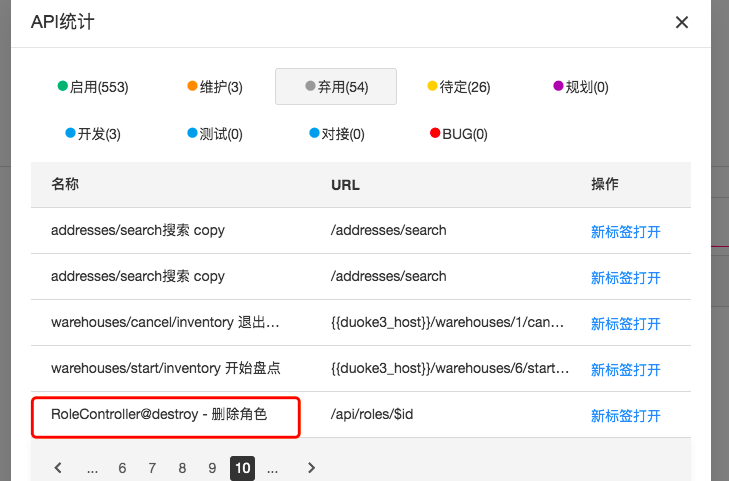Click the URL column header
729x481 pixels.
point(345,184)
